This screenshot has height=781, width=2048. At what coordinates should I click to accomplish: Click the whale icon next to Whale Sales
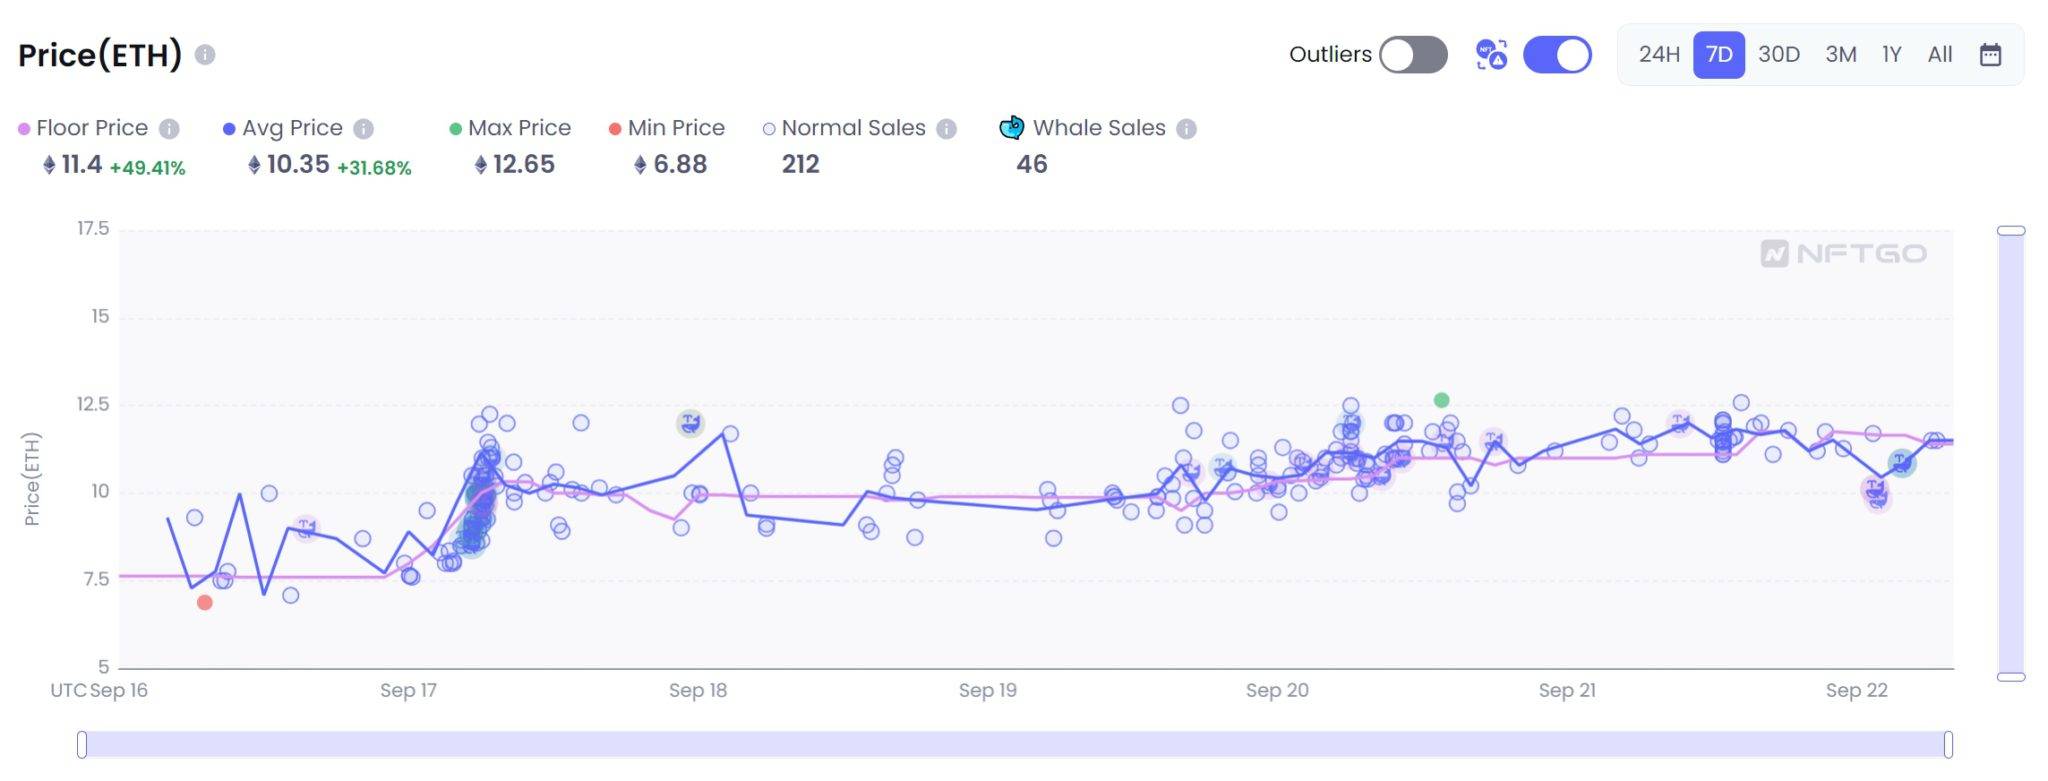1012,128
